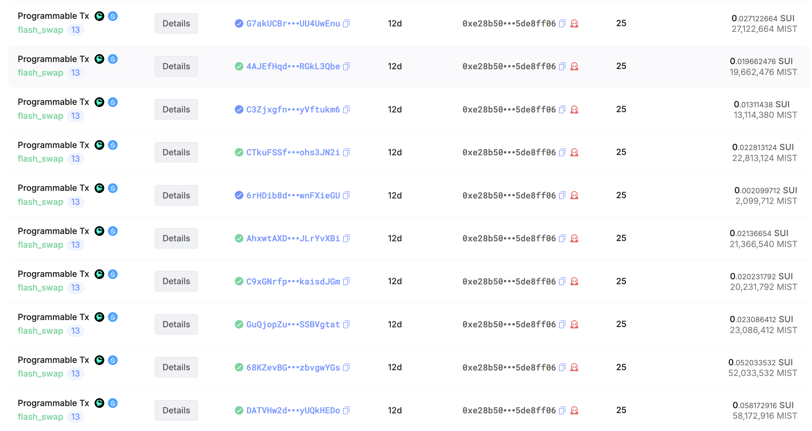Click blue Sui badge in 6rHDib8d row

(113, 188)
